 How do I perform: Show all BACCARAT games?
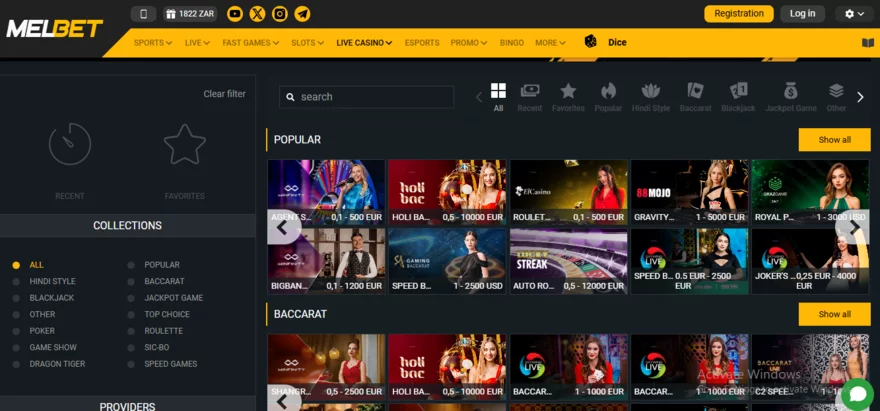[x=835, y=314]
